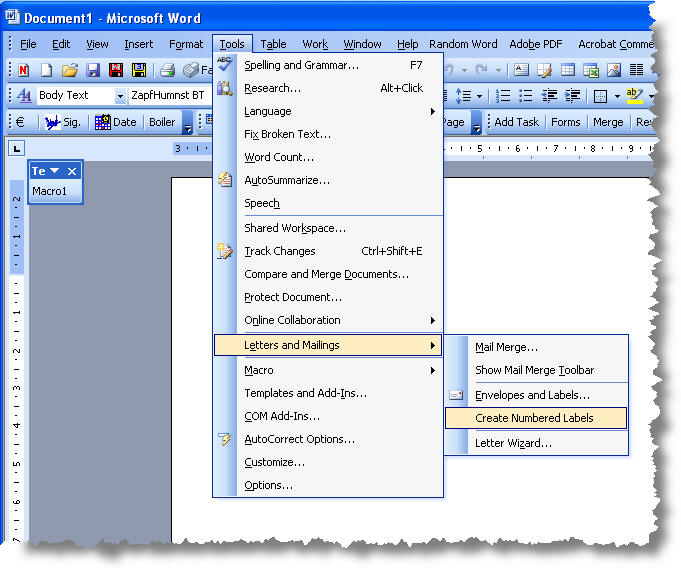Open the Line Spacing dropdown arrow
The width and height of the screenshot is (681, 568).
479,96
